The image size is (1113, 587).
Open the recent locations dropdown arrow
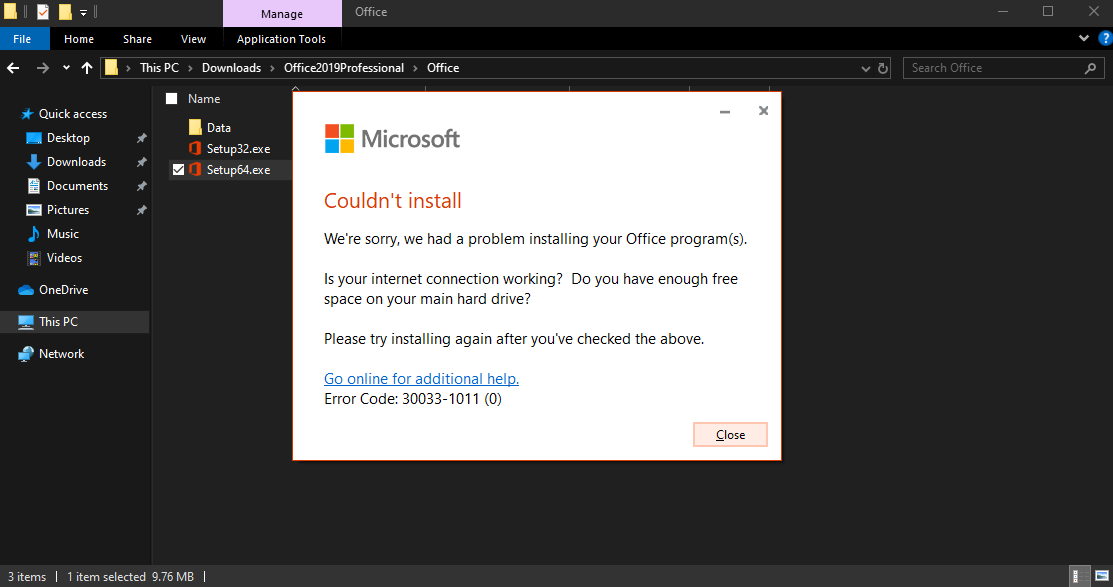click(66, 68)
